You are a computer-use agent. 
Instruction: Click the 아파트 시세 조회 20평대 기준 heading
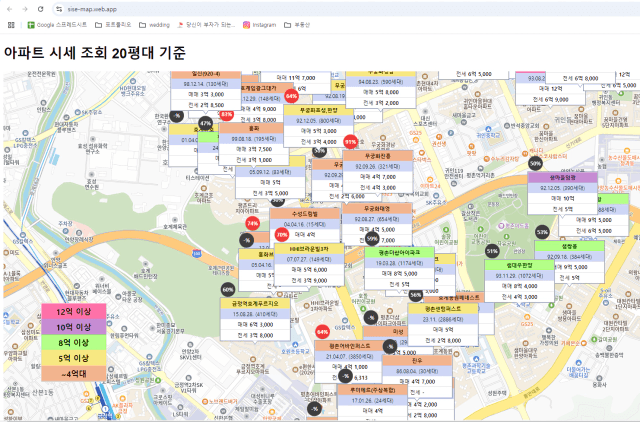click(x=95, y=53)
